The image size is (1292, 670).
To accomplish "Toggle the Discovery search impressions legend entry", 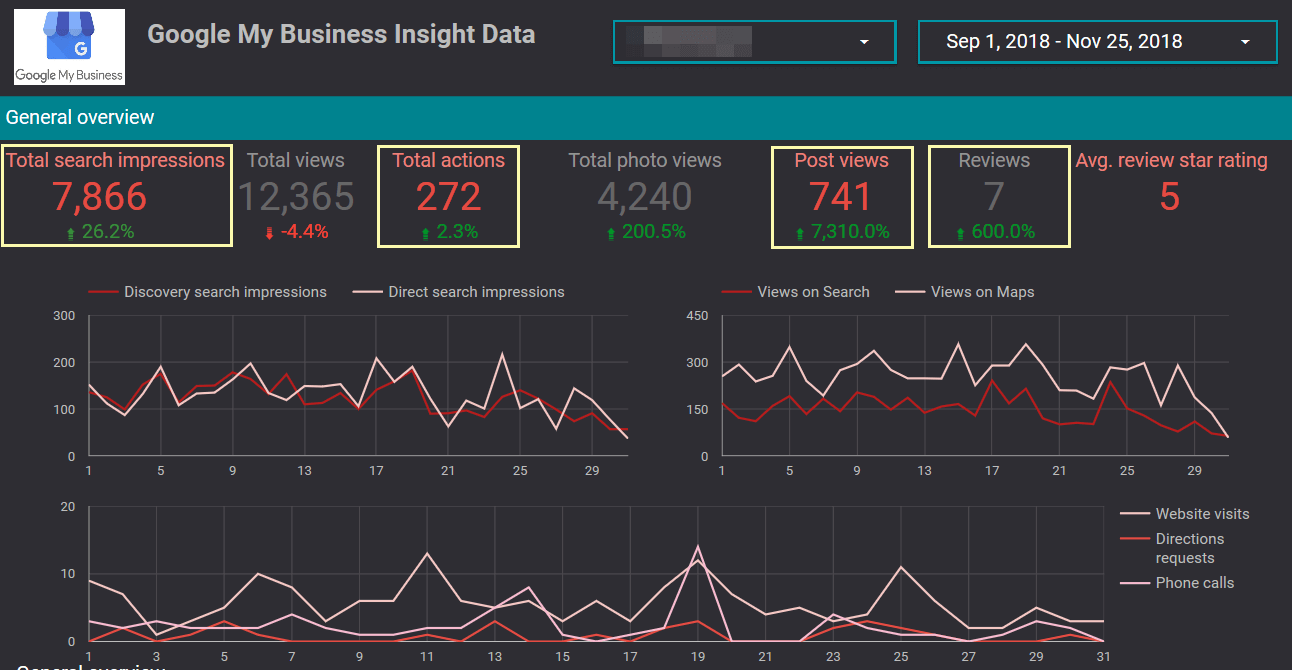I will (223, 291).
